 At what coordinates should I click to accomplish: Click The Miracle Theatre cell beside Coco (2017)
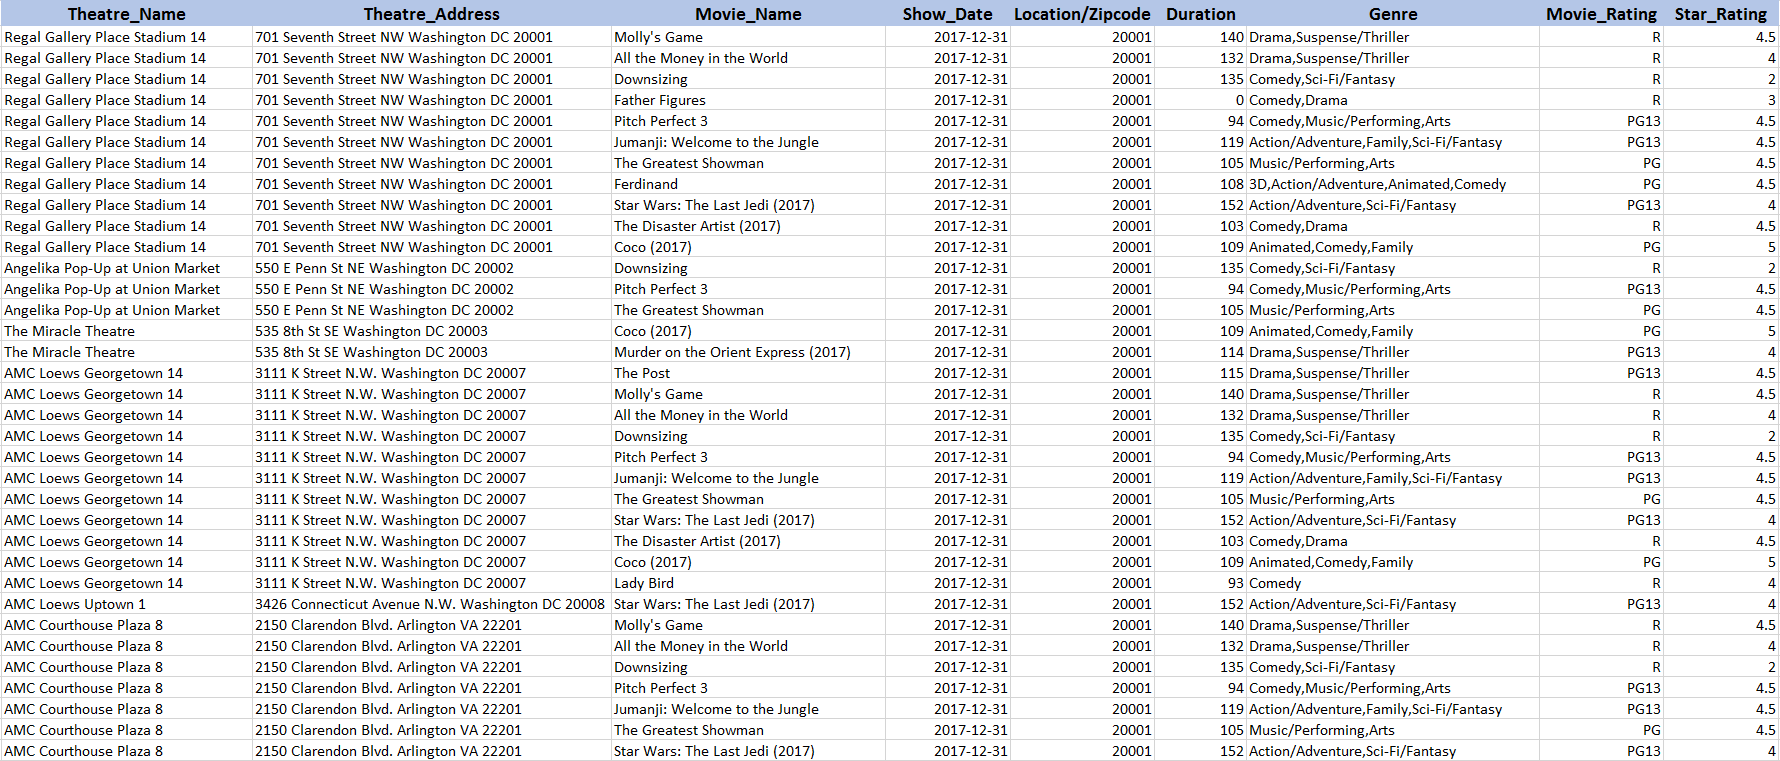126,331
